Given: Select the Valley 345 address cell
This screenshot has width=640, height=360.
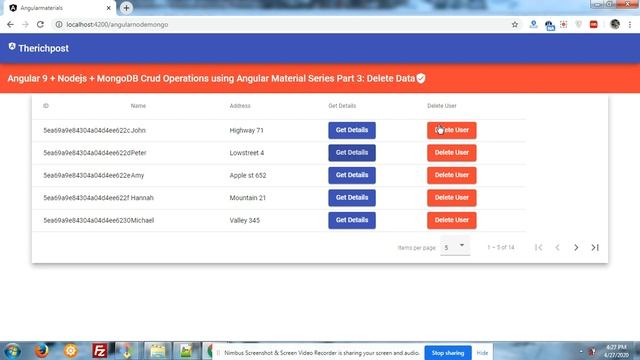Looking at the screenshot, I should coord(244,220).
